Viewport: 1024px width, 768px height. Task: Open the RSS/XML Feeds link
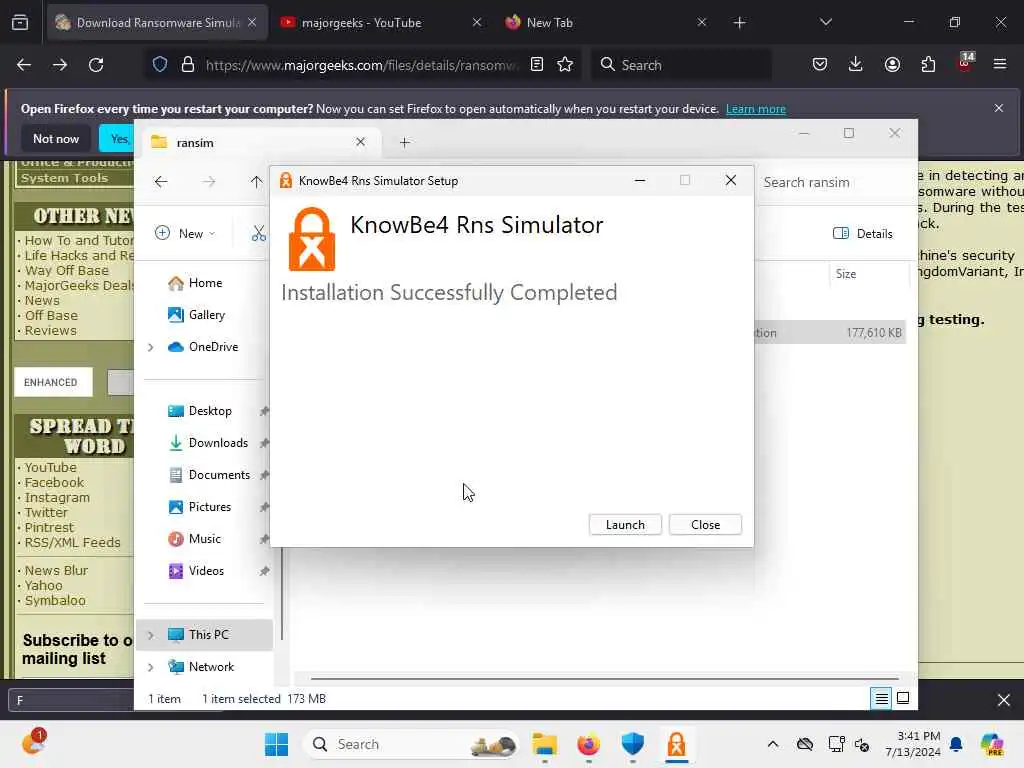[72, 543]
